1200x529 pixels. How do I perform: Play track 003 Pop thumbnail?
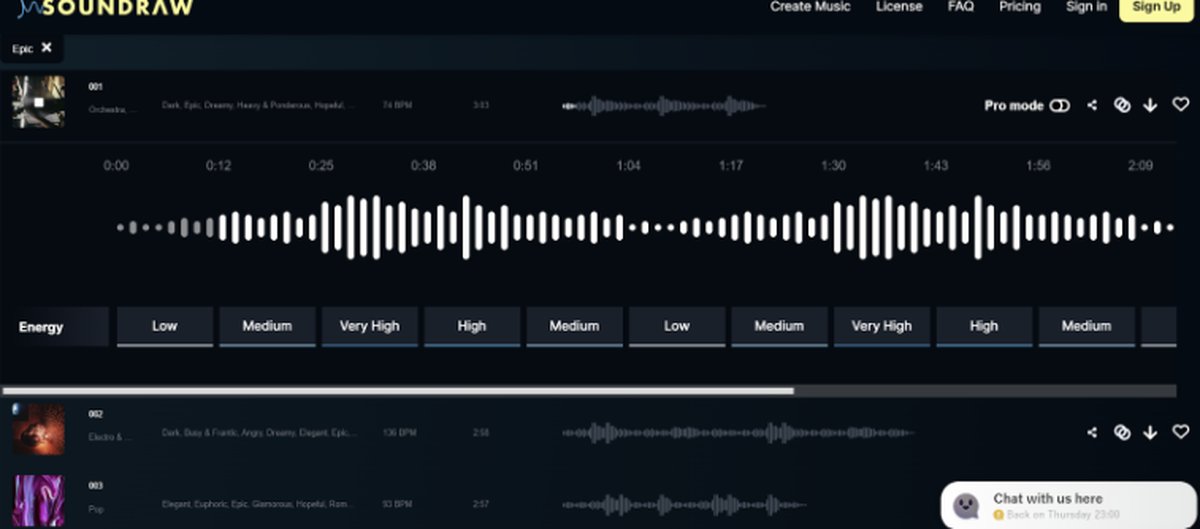click(38, 500)
